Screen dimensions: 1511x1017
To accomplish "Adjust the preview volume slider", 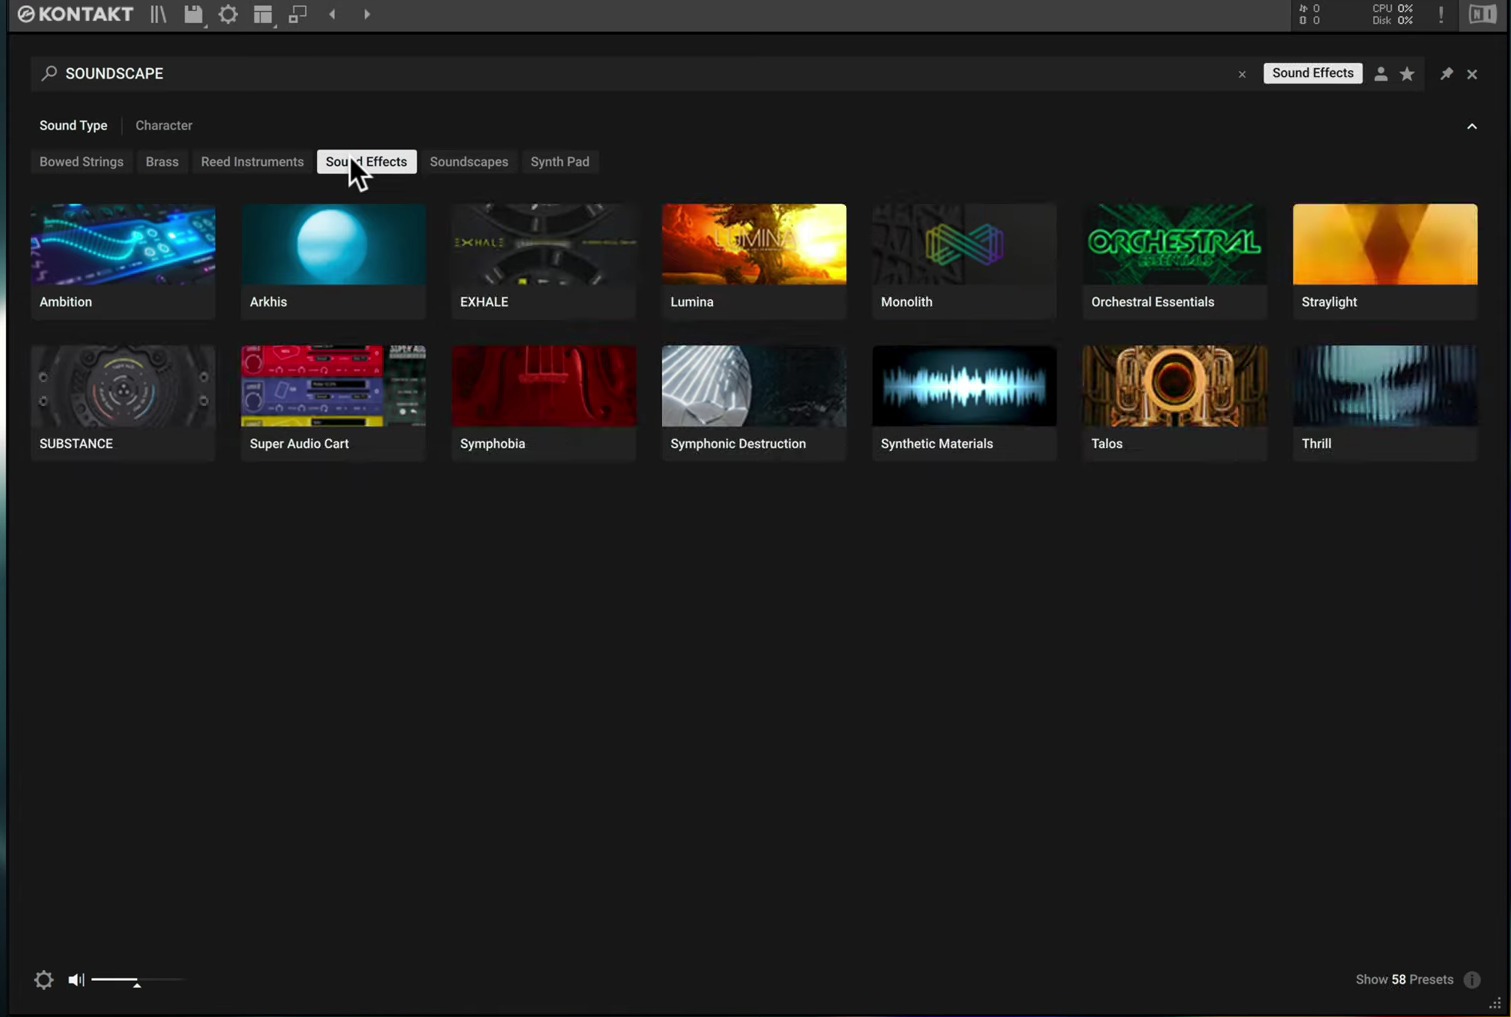I will pos(137,980).
